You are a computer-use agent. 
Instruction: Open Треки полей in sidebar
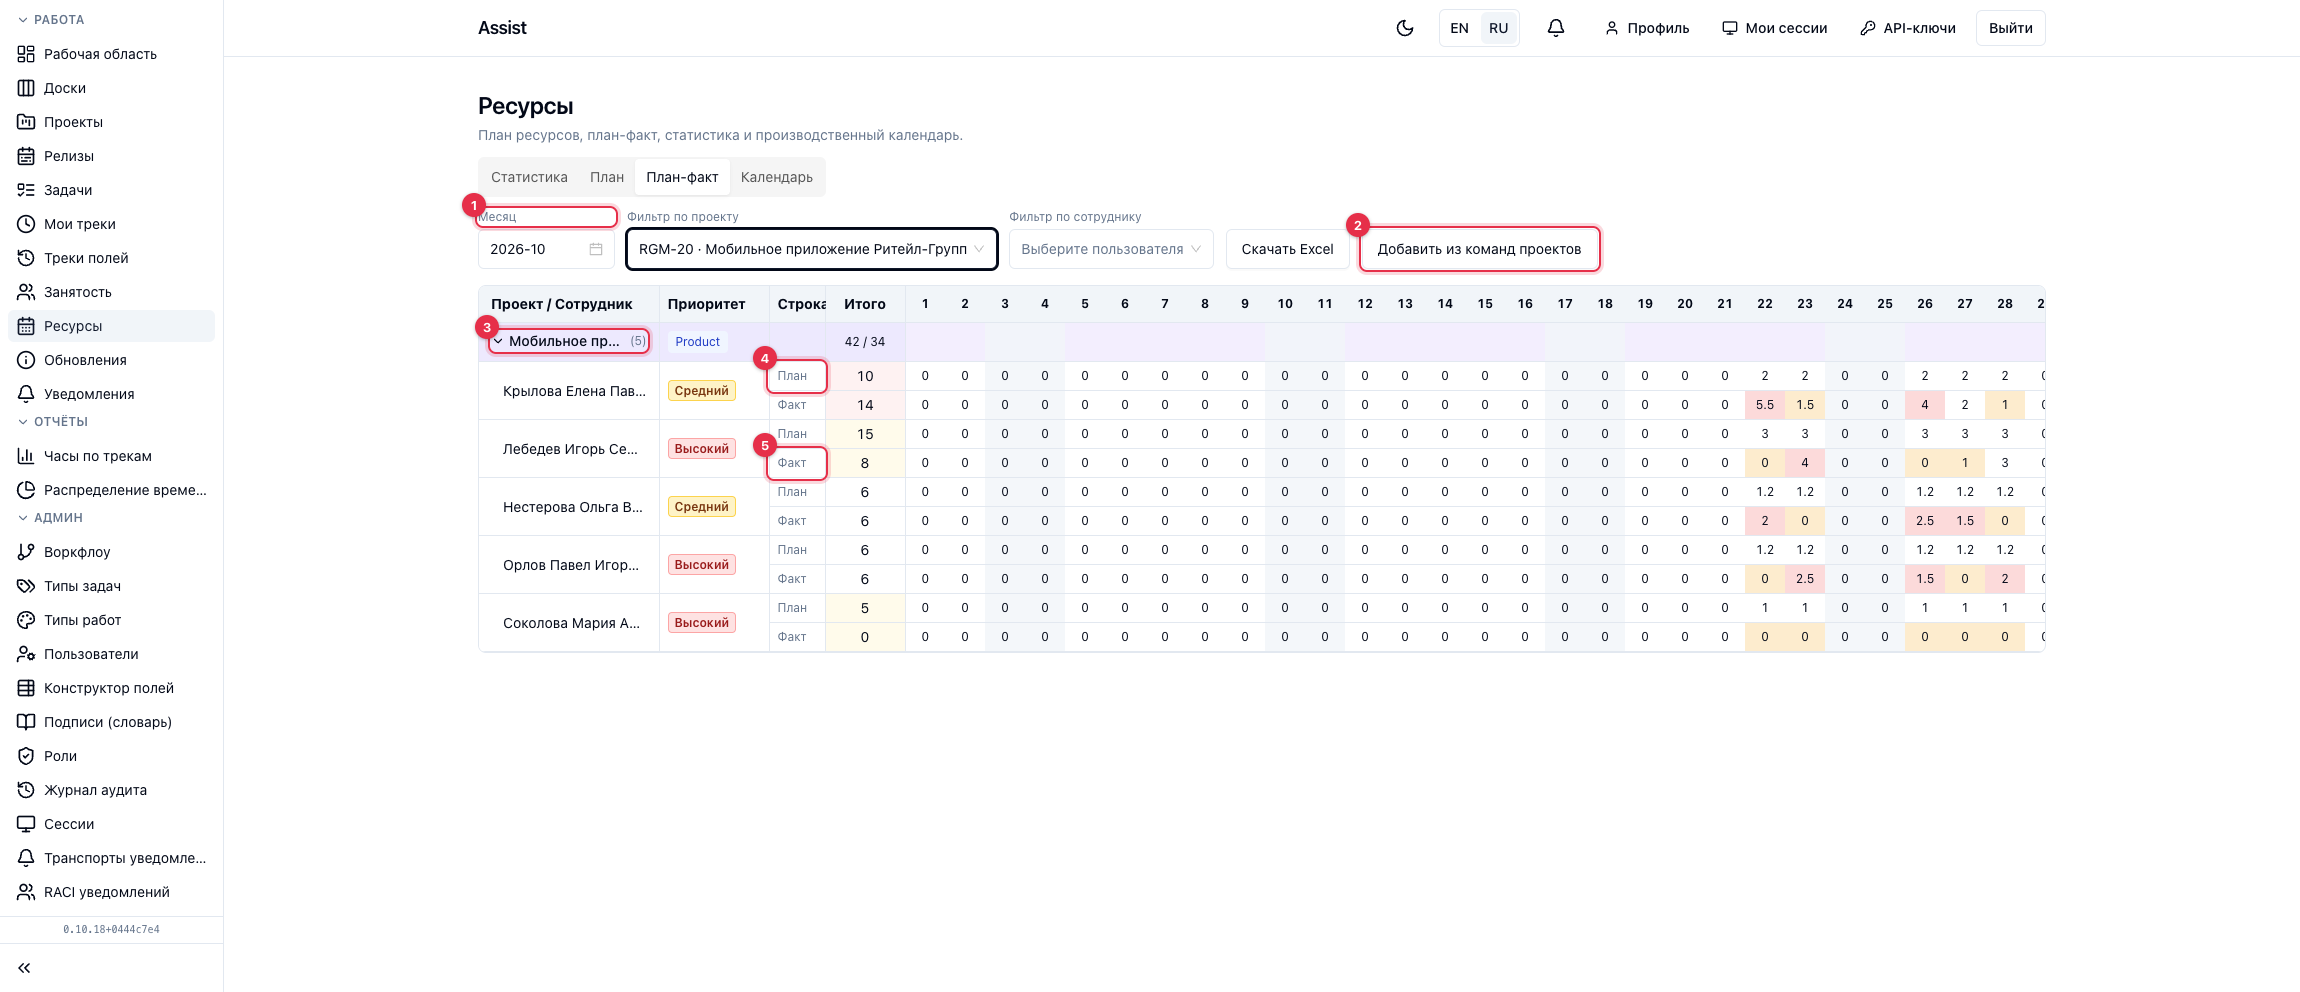(x=111, y=258)
